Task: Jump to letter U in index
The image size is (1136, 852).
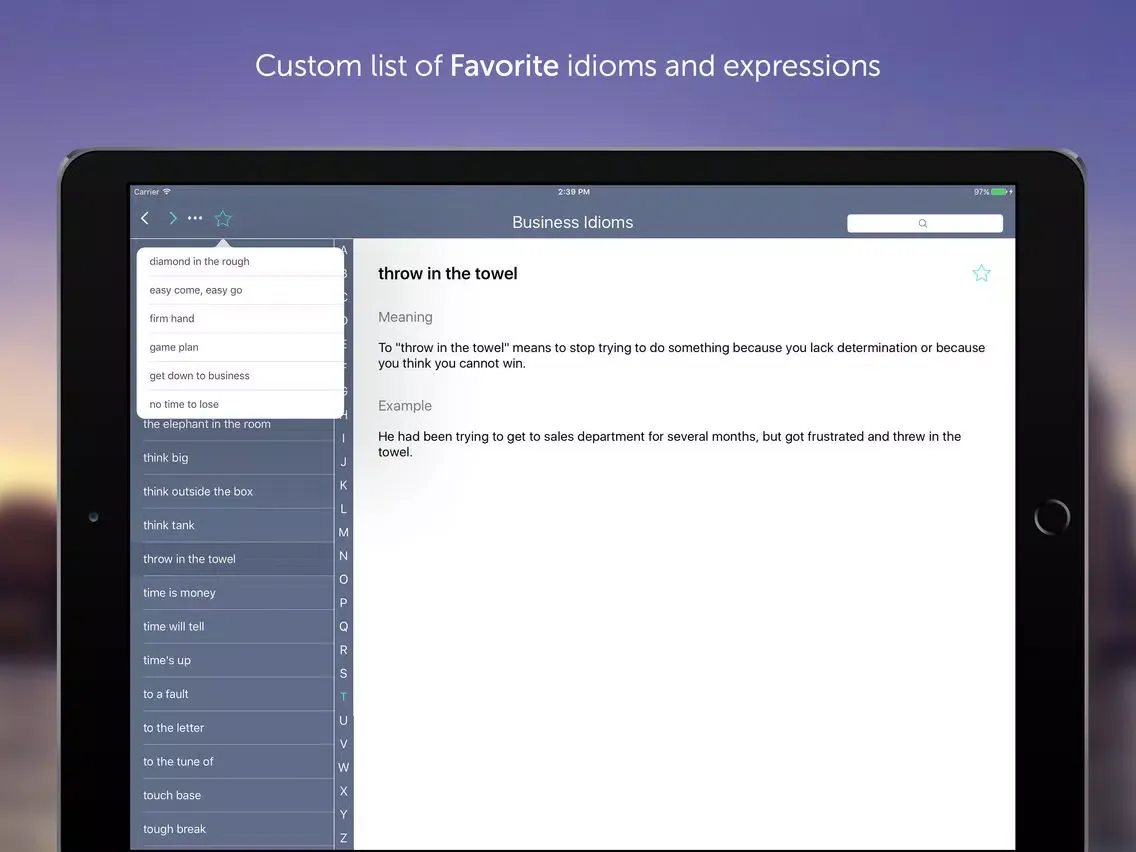Action: pyautogui.click(x=343, y=720)
